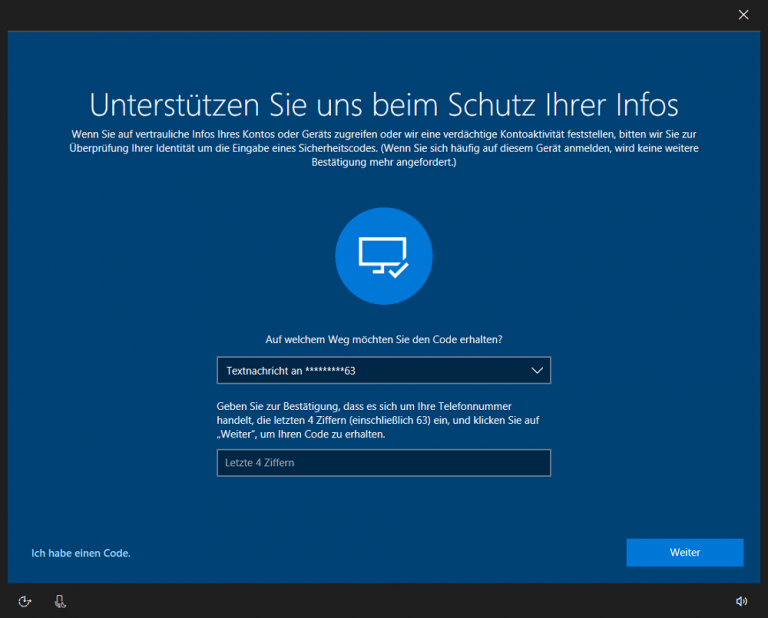Open the Ease of Access icon

(24, 601)
